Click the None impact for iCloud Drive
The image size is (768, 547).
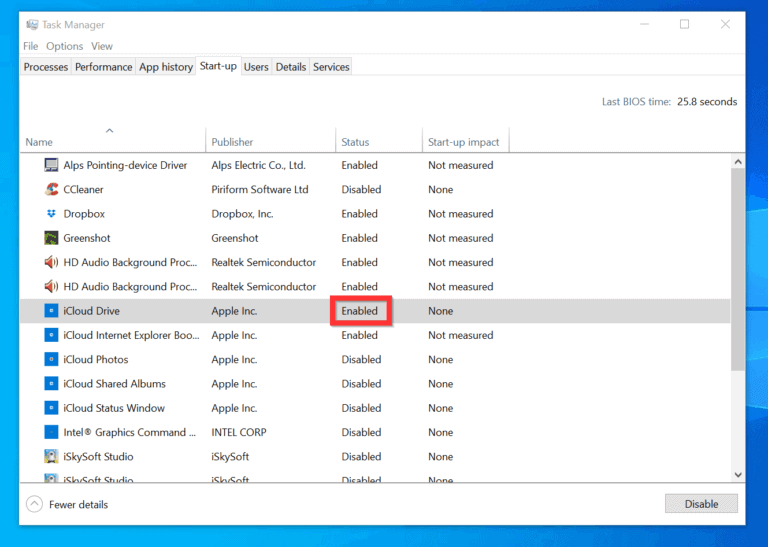click(x=440, y=311)
